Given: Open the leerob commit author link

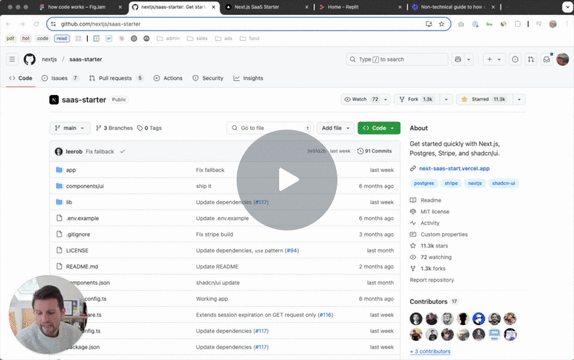Looking at the screenshot, I should click(x=74, y=151).
